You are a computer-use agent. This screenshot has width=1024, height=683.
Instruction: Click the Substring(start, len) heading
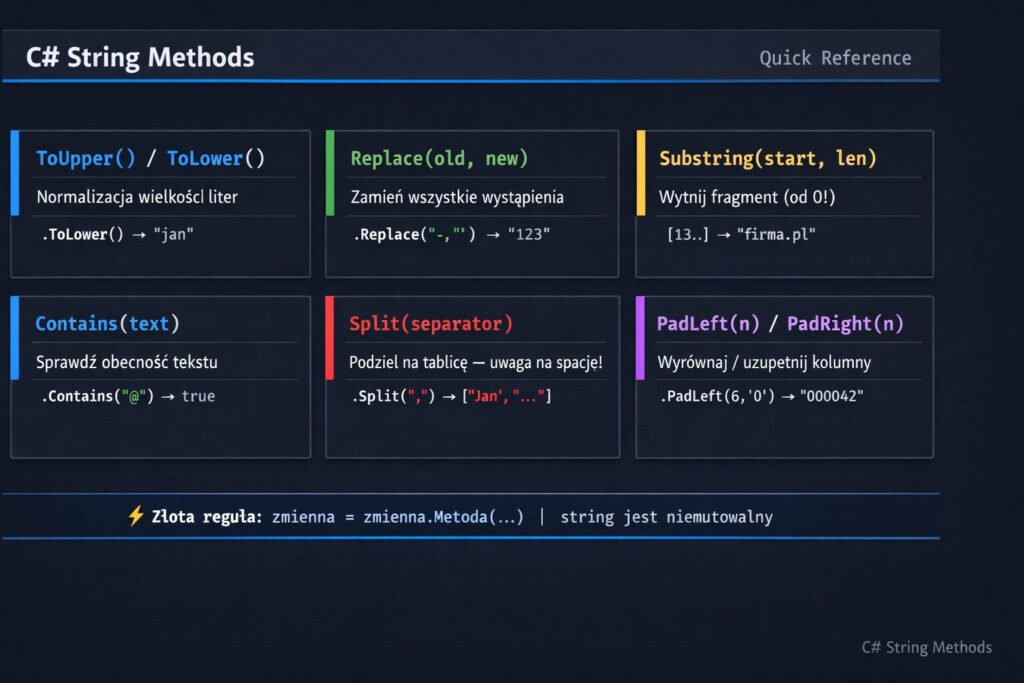(767, 158)
